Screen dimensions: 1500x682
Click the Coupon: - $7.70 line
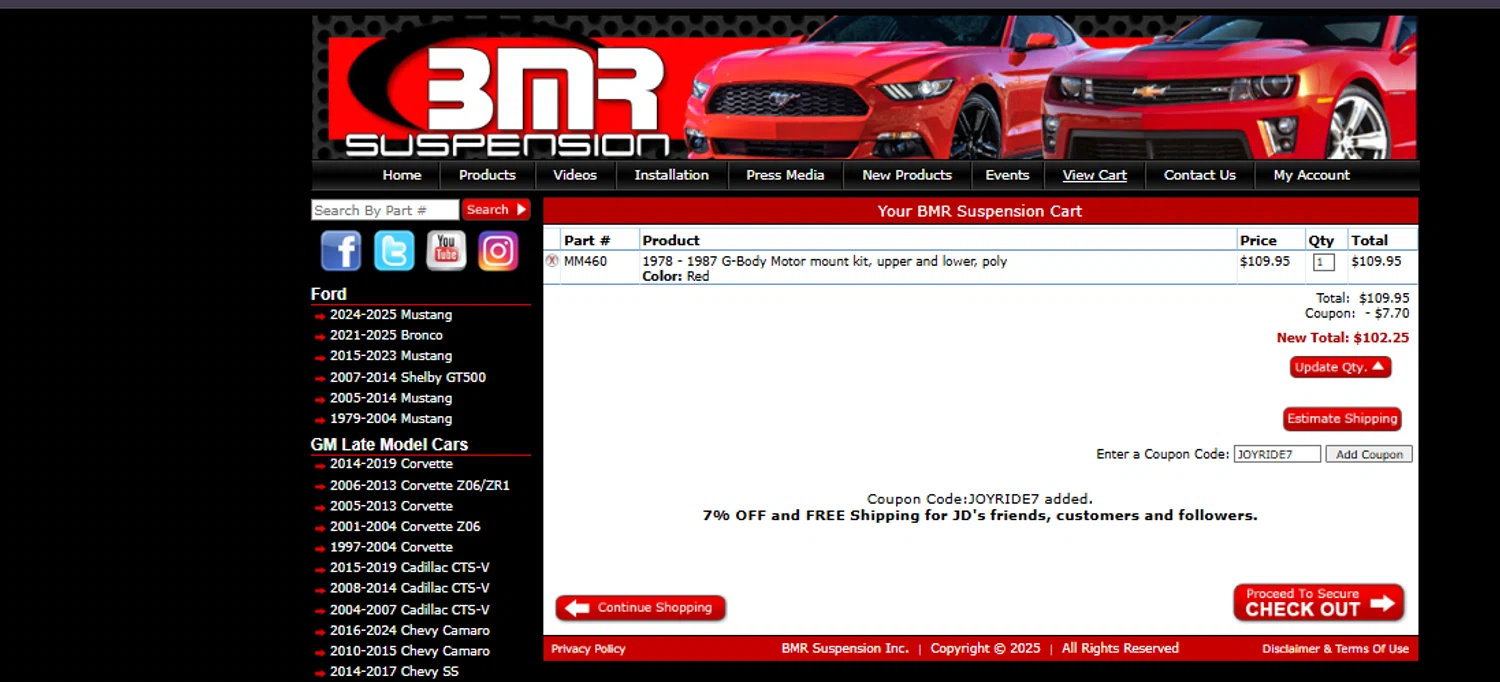[1357, 313]
